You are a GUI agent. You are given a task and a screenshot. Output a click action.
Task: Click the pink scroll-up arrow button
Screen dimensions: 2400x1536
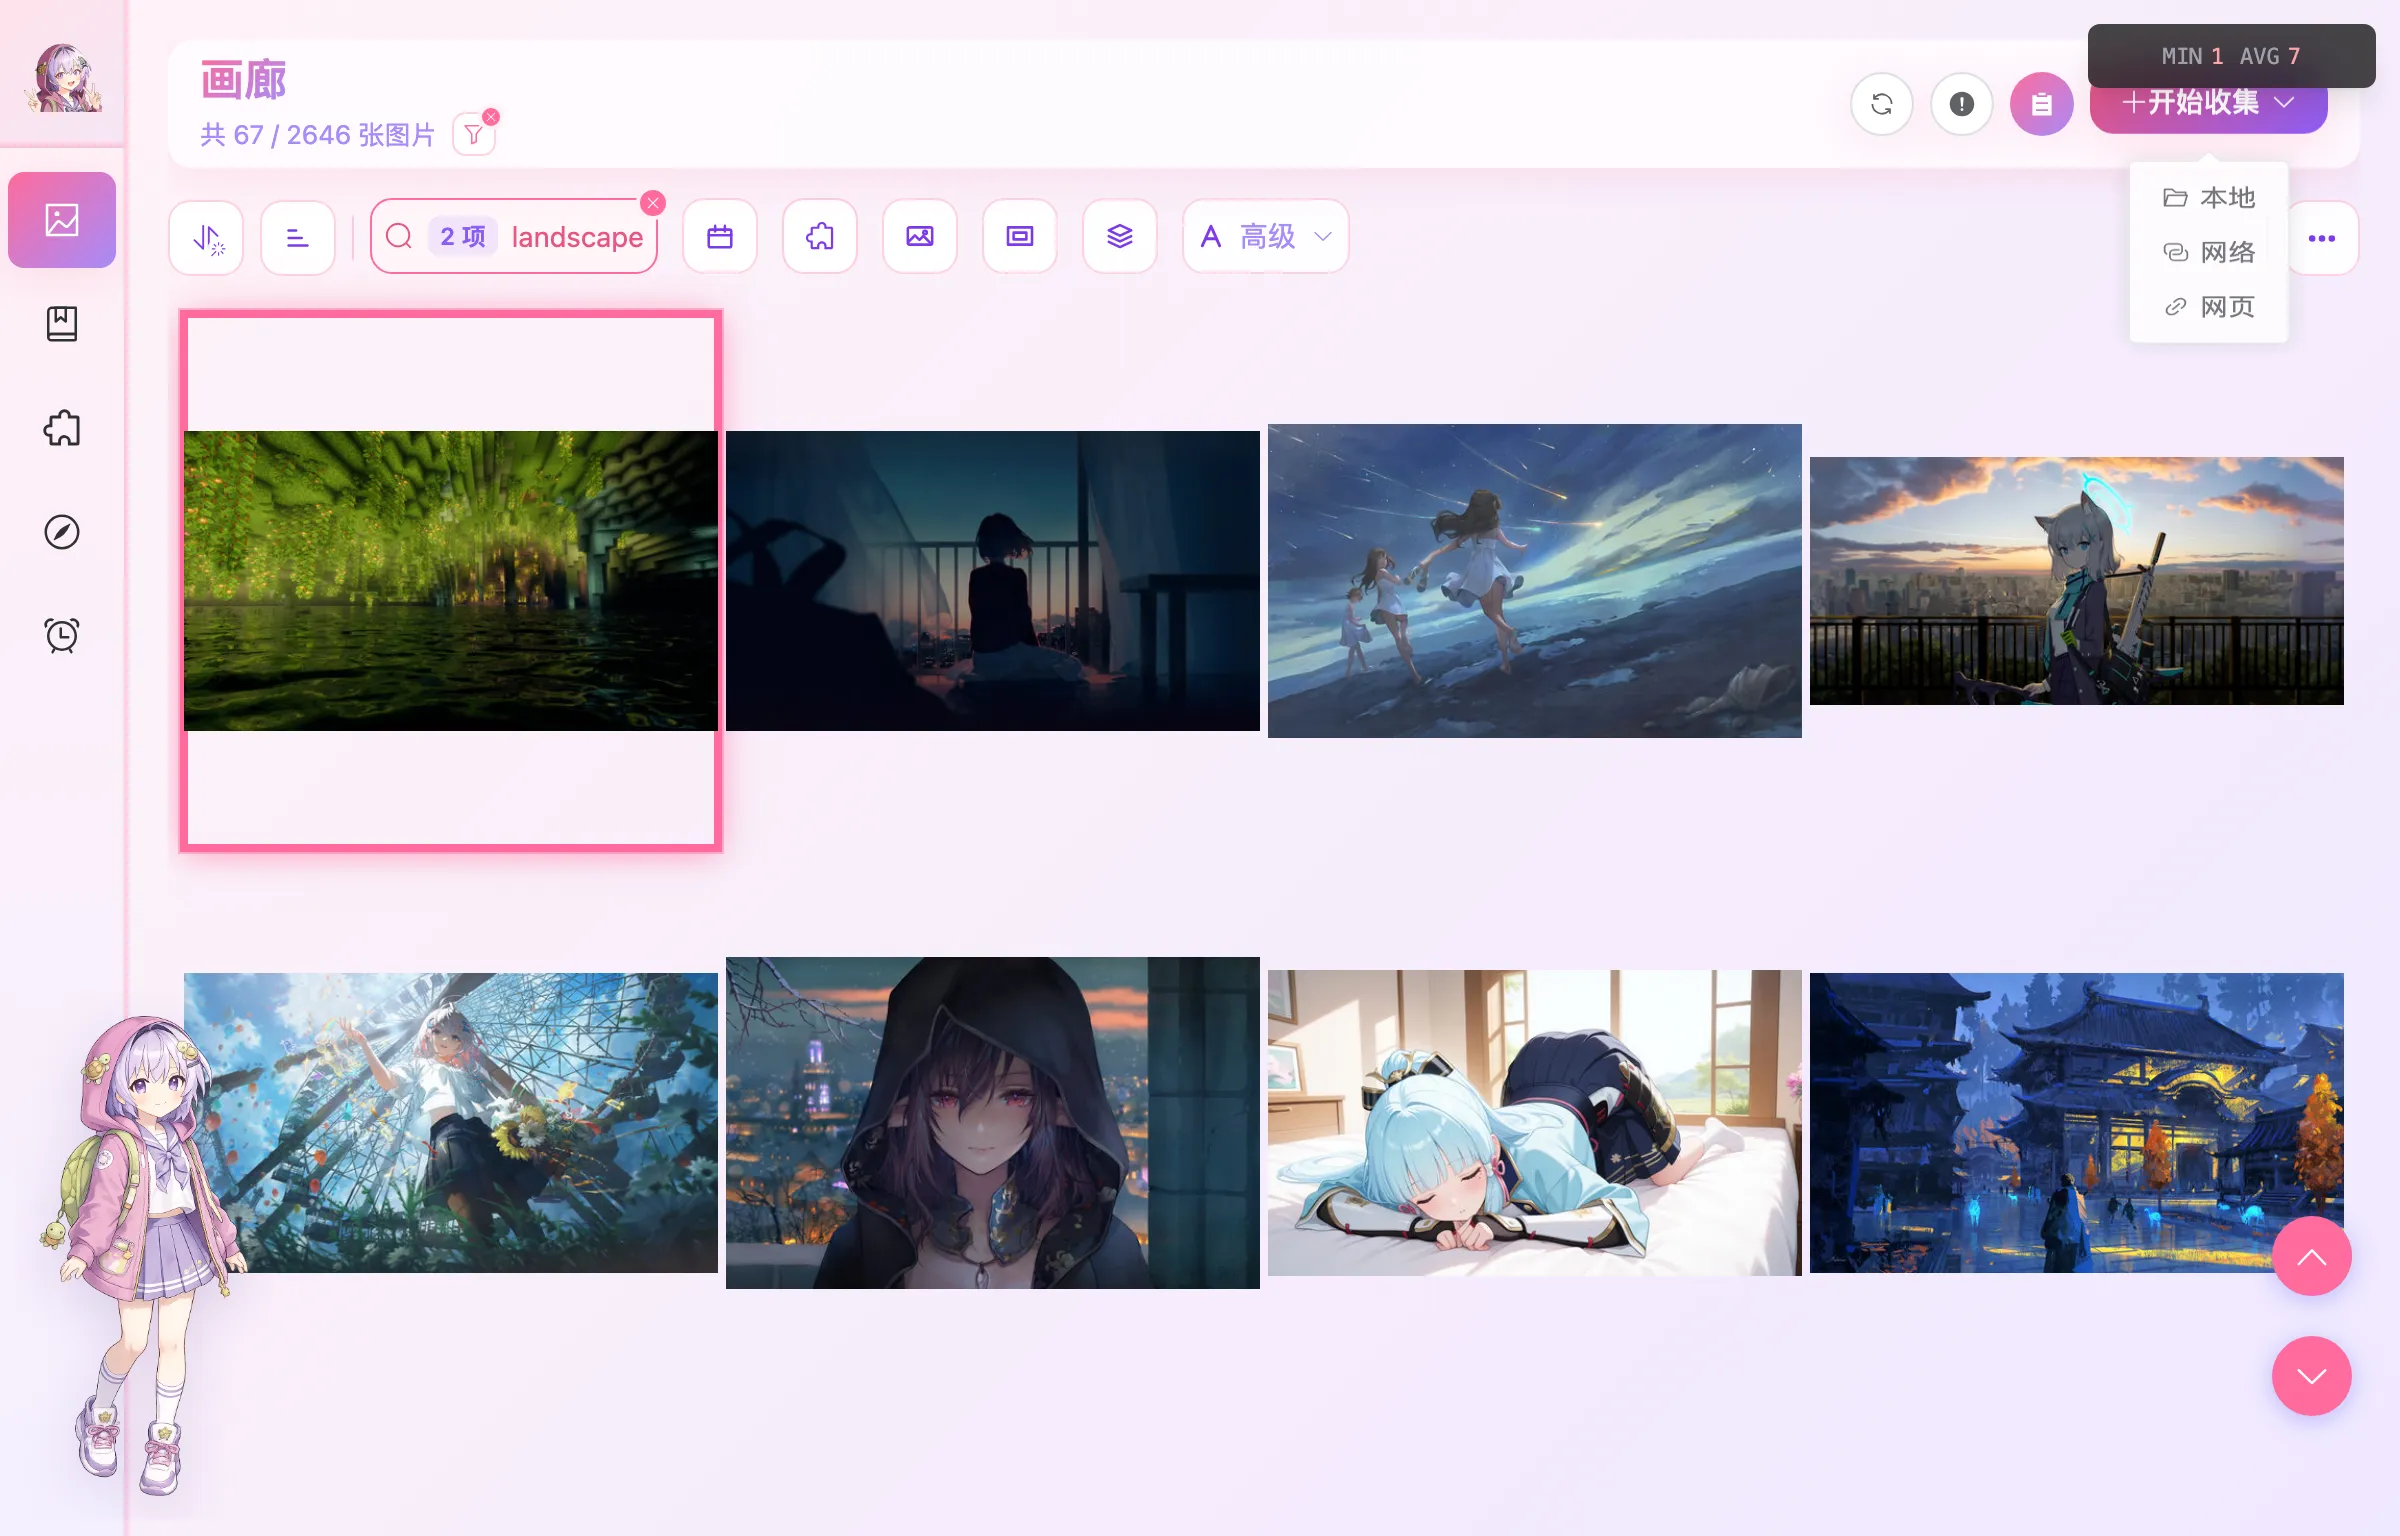(2312, 1256)
